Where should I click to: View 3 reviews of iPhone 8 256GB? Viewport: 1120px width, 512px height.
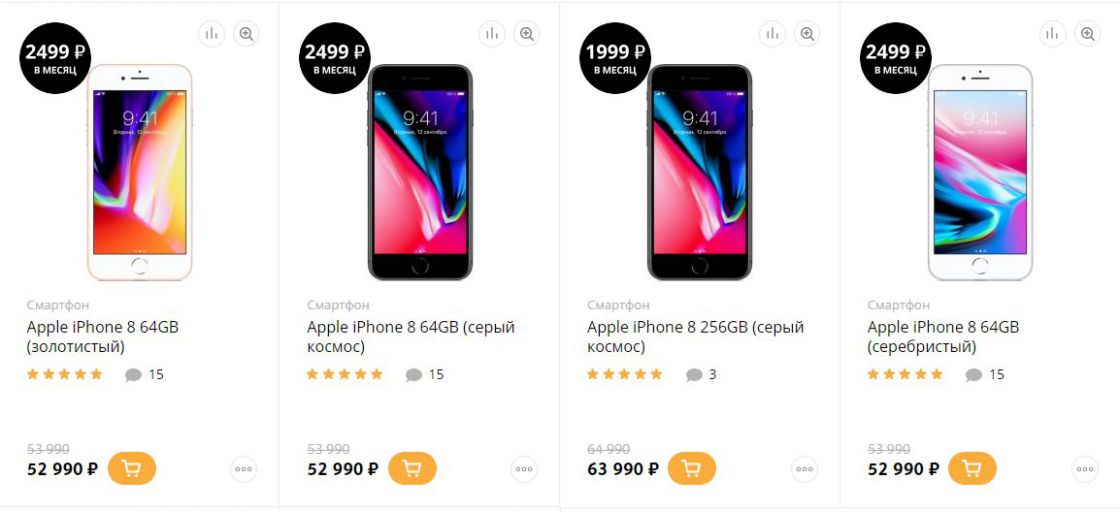coord(701,374)
